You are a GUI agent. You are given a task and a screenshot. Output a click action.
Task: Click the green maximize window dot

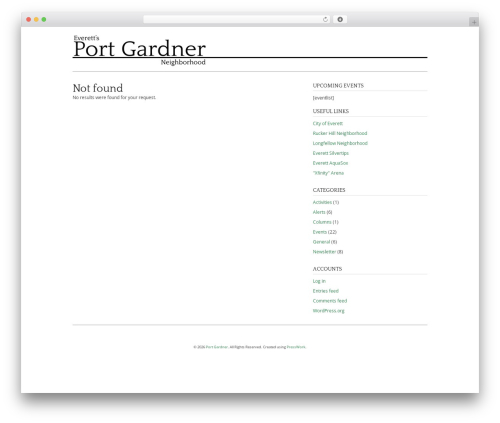click(44, 19)
